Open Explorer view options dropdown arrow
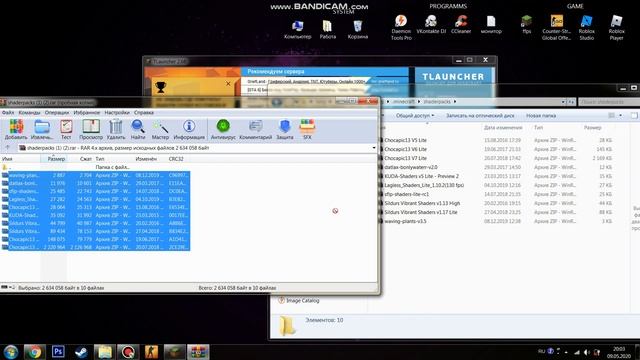The image size is (640, 360). [620, 116]
